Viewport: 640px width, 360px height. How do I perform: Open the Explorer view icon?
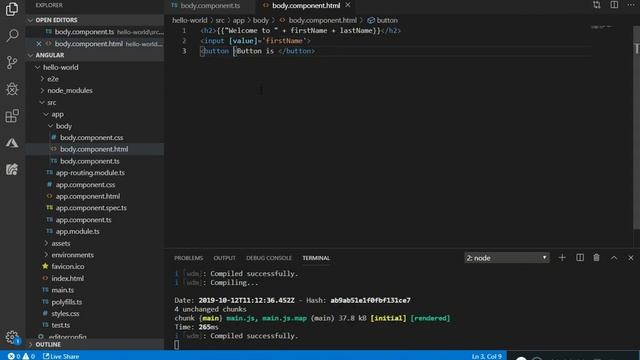tap(12, 9)
